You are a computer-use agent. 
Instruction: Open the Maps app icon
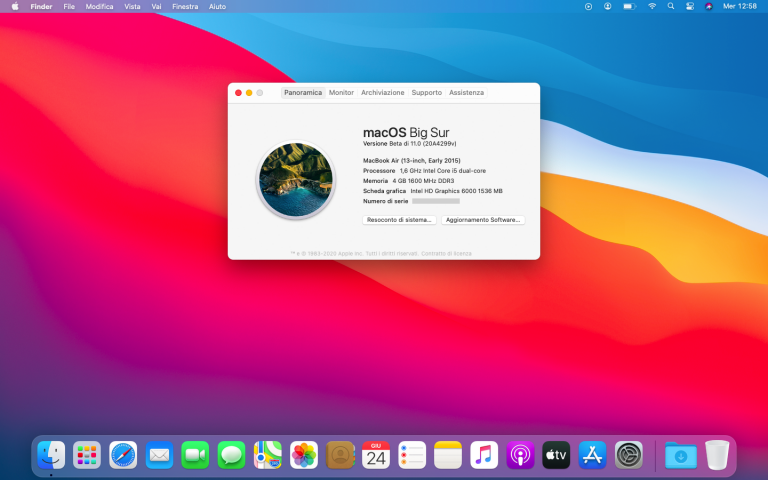(x=267, y=455)
